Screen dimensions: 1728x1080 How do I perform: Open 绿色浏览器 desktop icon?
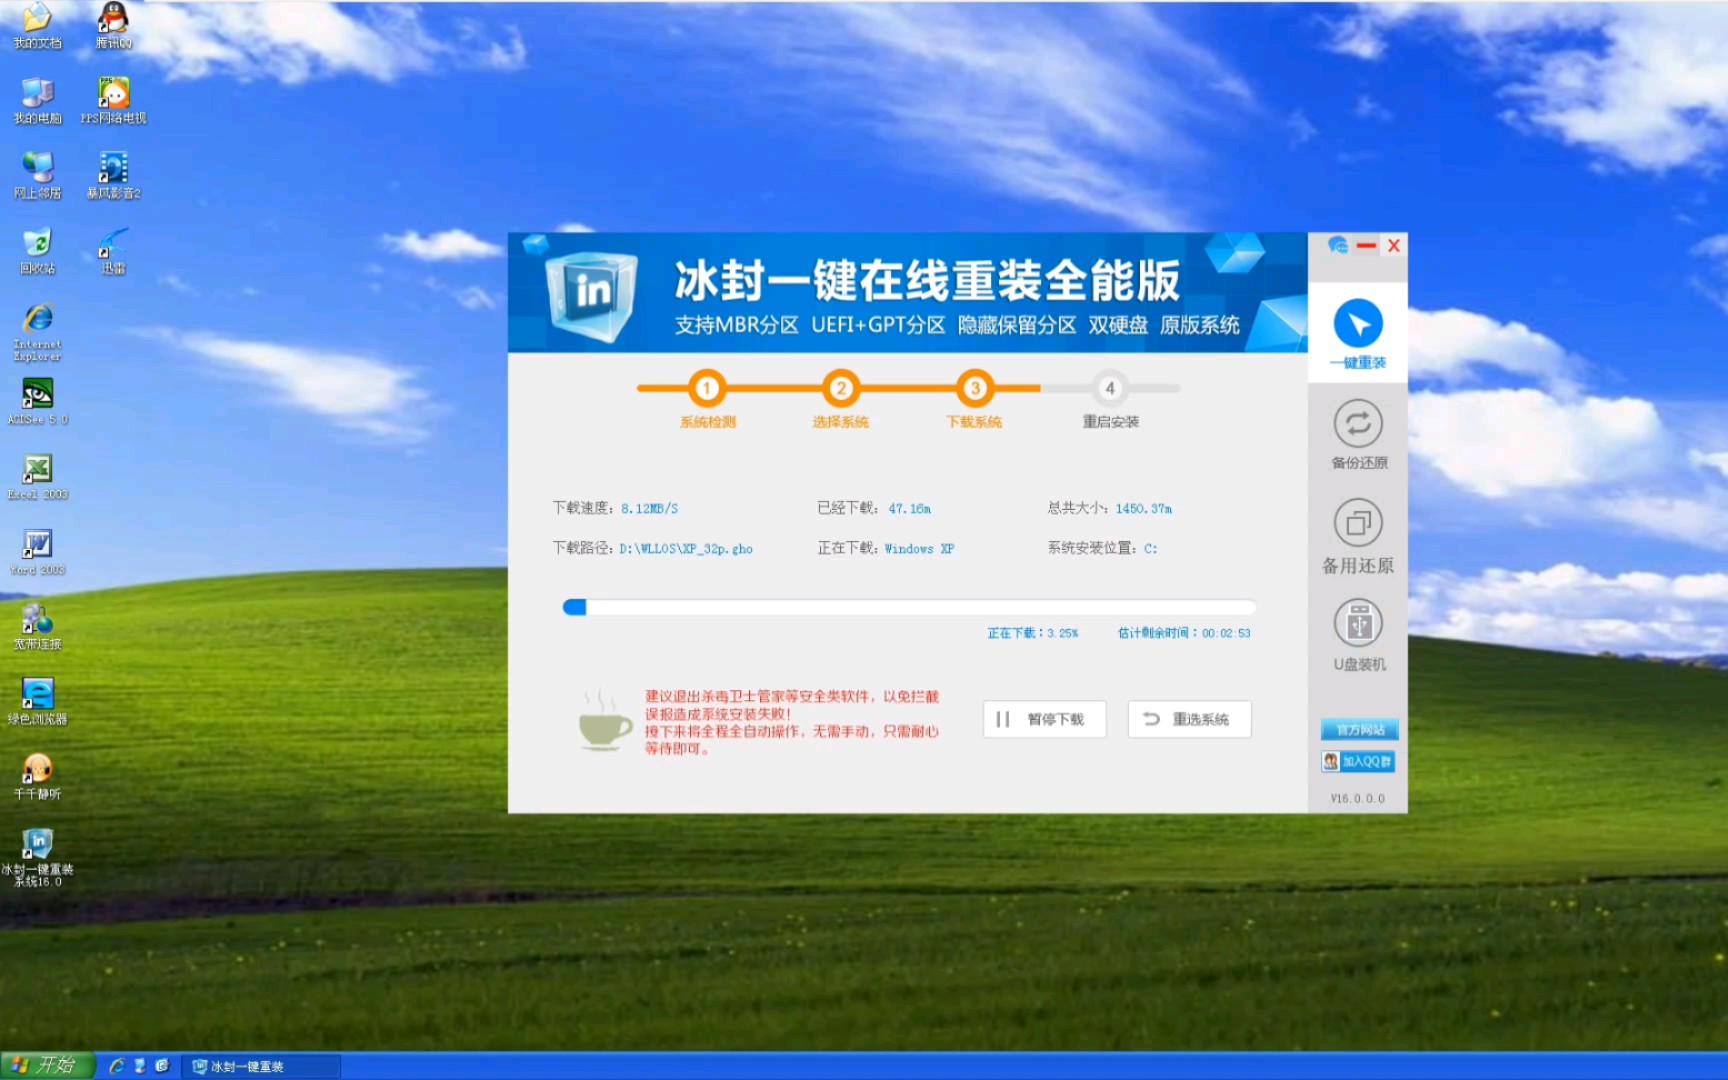tap(37, 702)
